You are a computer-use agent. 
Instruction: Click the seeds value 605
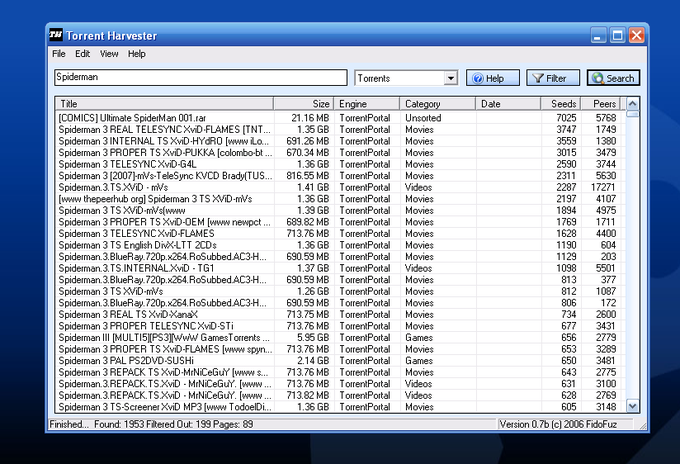tap(569, 407)
